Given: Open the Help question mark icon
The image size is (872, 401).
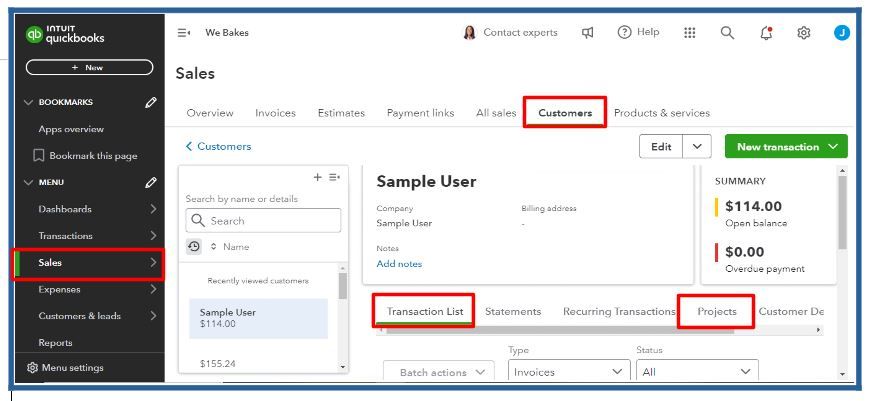Looking at the screenshot, I should (x=625, y=32).
